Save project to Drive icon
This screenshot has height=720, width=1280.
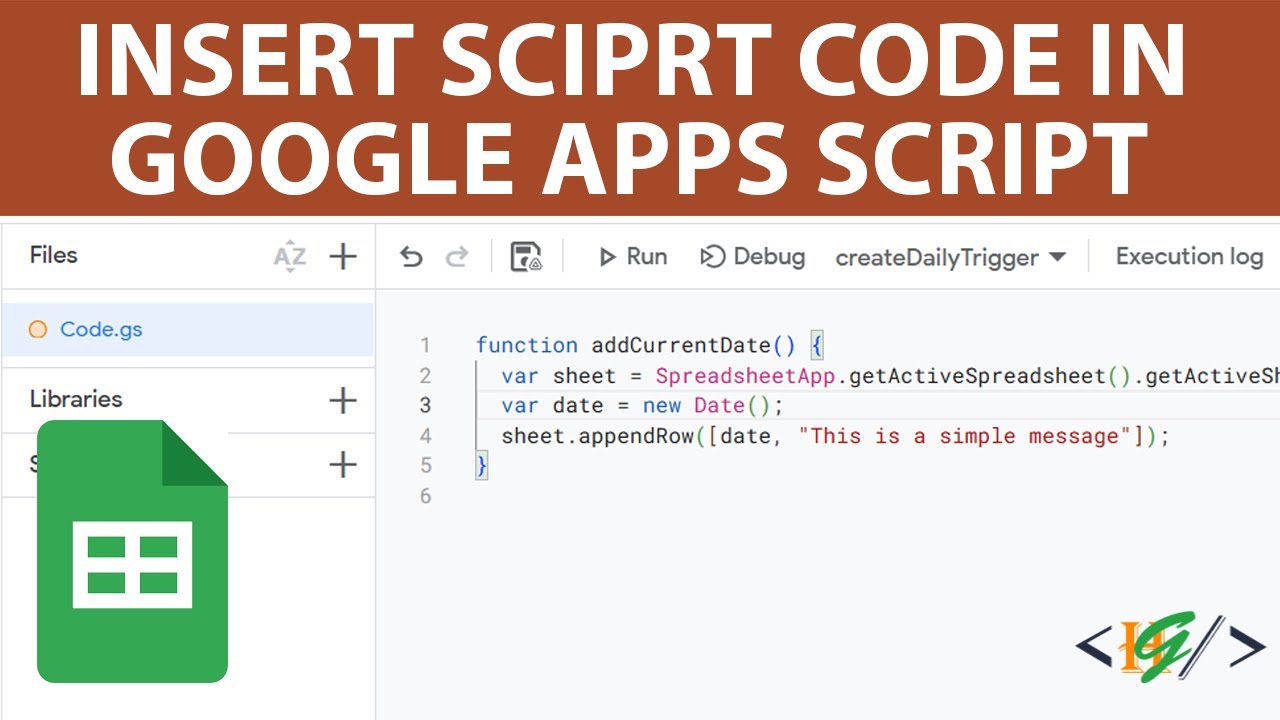pyautogui.click(x=526, y=257)
